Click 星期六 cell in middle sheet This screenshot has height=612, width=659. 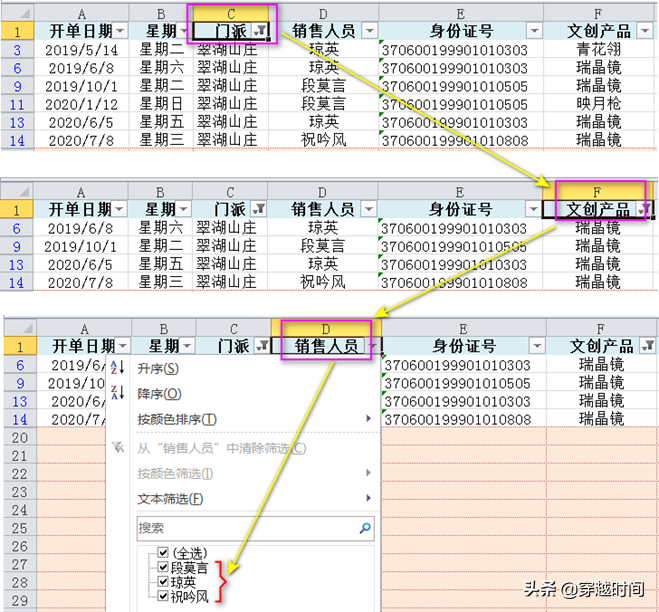click(161, 228)
